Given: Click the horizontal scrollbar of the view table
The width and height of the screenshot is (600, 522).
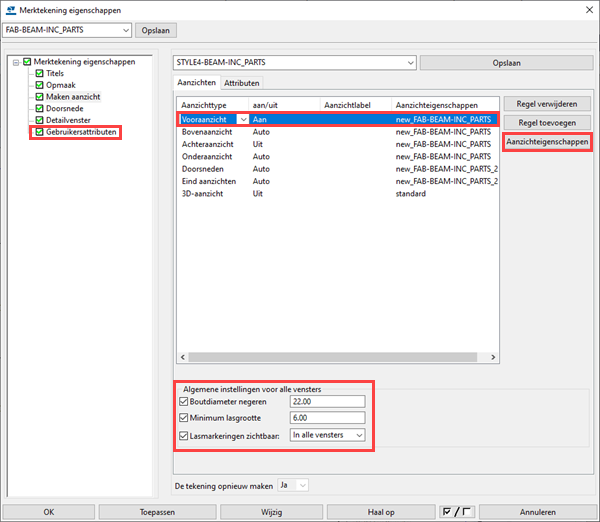Looking at the screenshot, I should 333,357.
